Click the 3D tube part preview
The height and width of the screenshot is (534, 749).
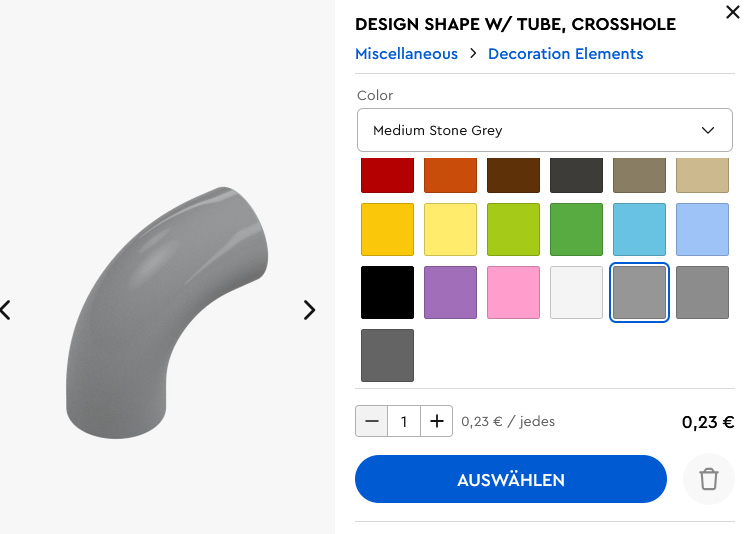pos(167,312)
